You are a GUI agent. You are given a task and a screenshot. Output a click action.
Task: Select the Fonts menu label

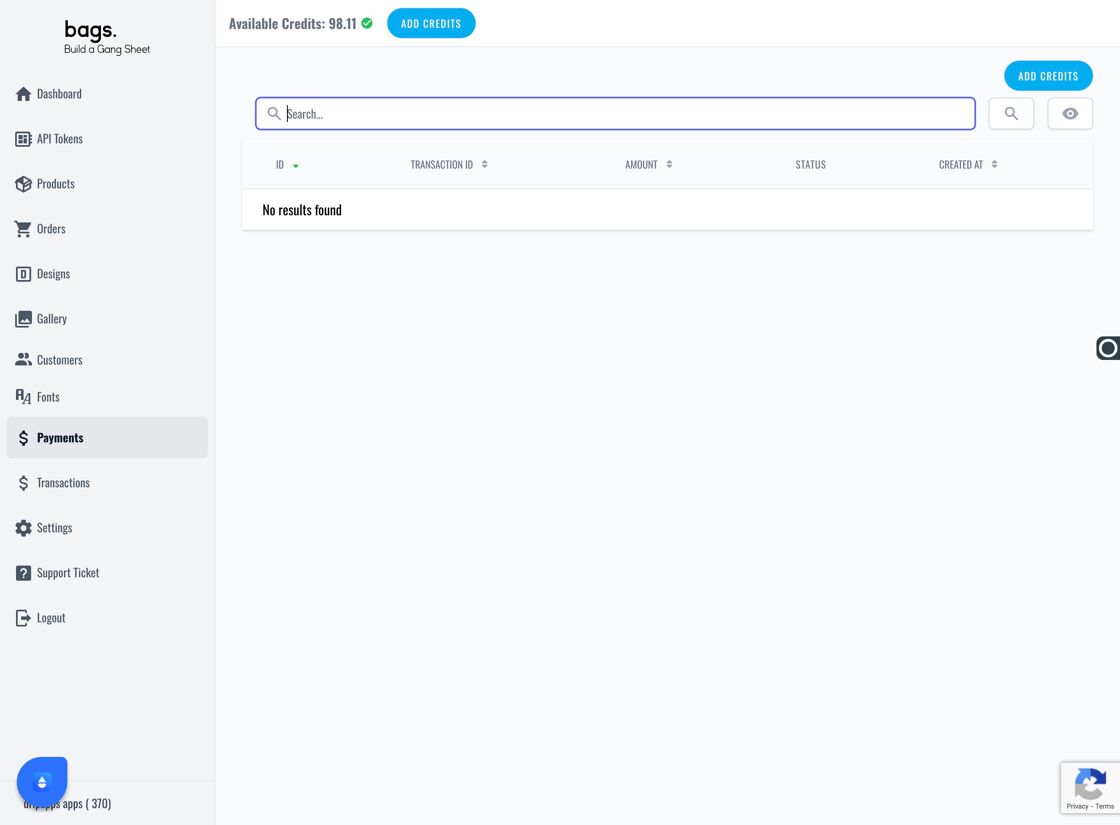(x=49, y=397)
